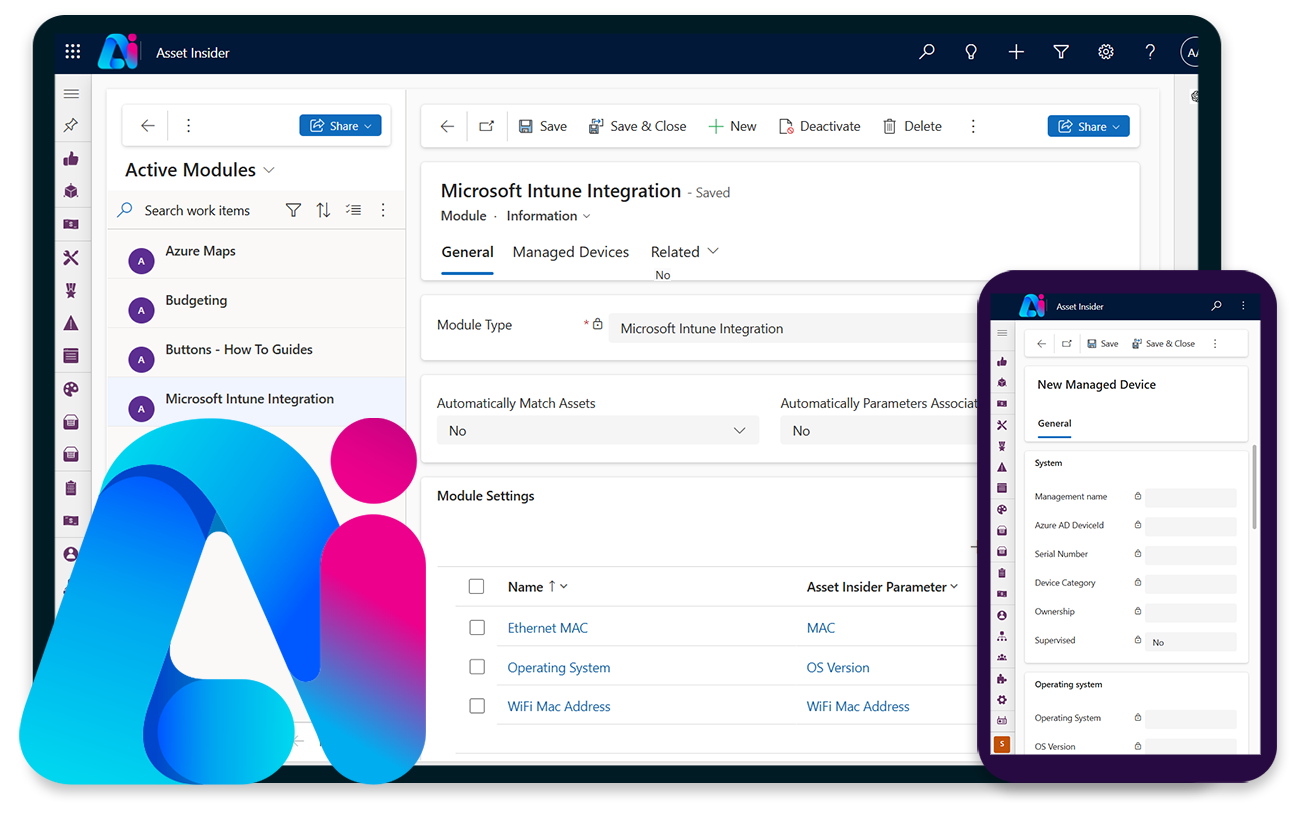The image size is (1300, 829).
Task: Open the MAC parameter link
Action: click(820, 628)
